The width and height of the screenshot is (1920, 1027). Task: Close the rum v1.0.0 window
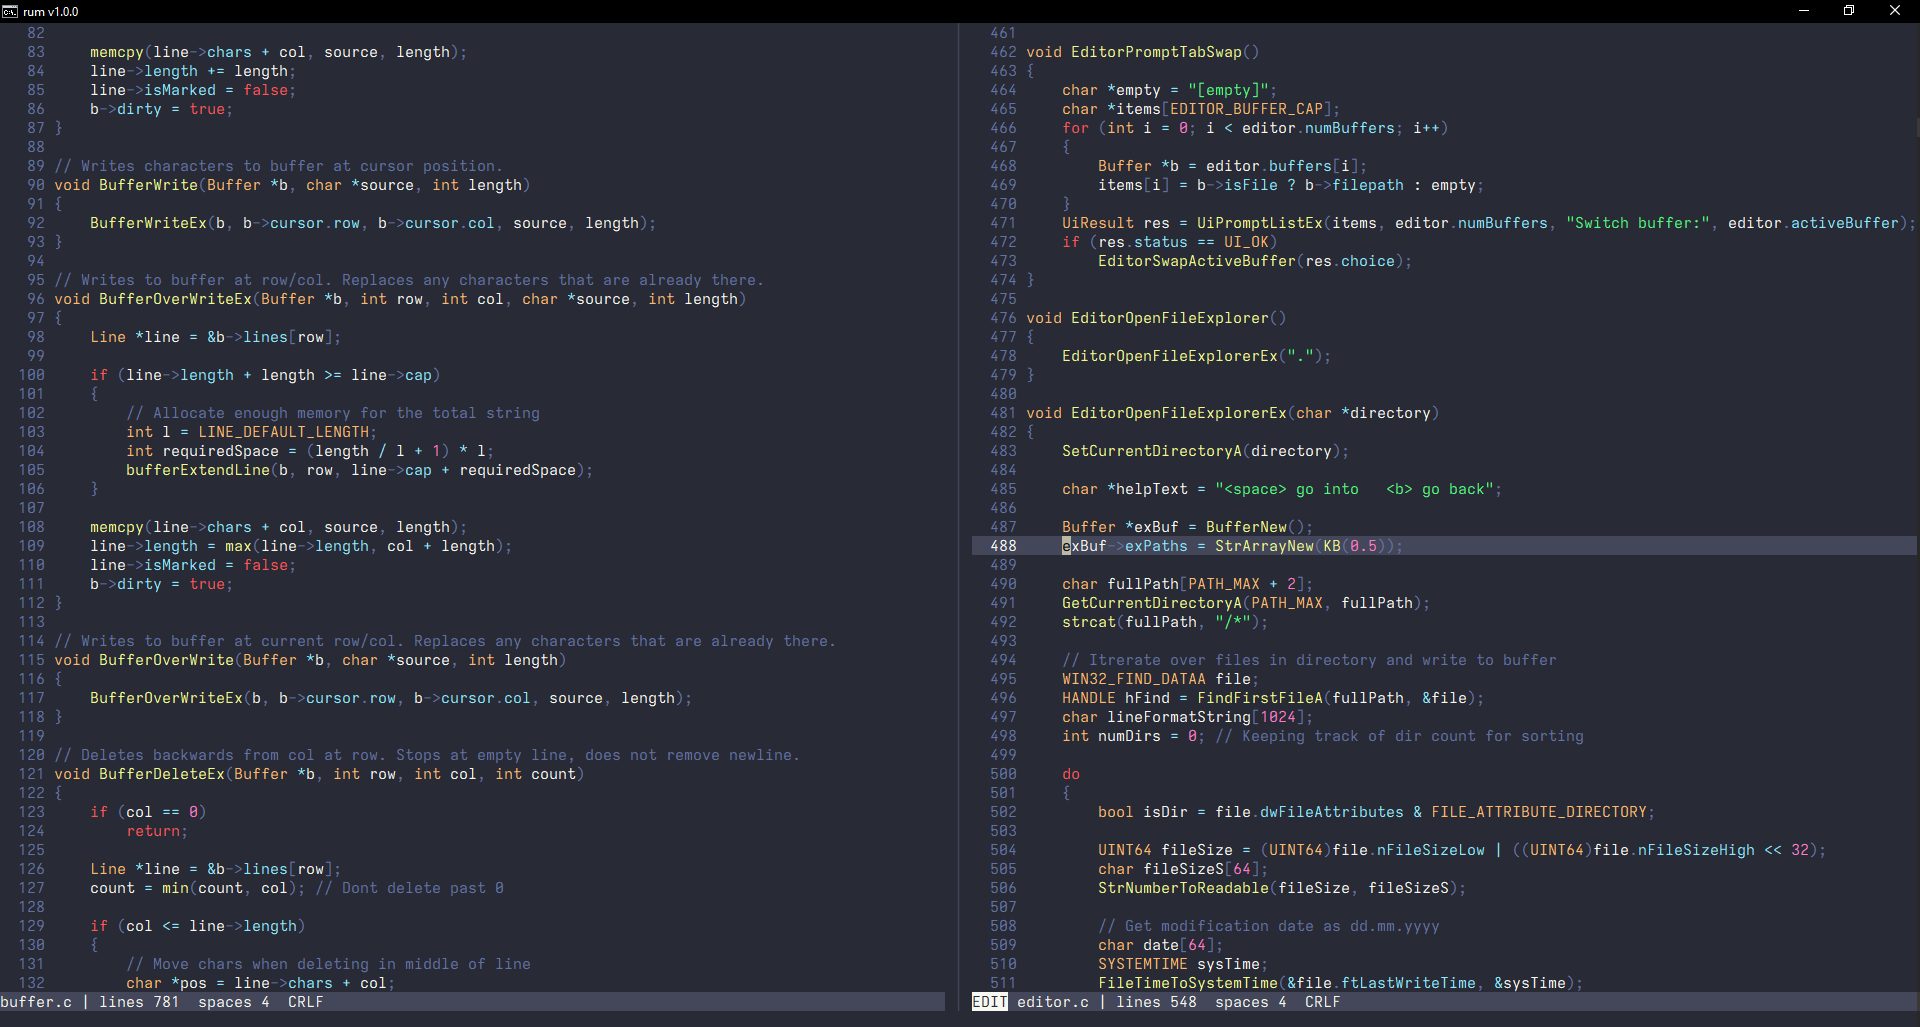[x=1894, y=11]
